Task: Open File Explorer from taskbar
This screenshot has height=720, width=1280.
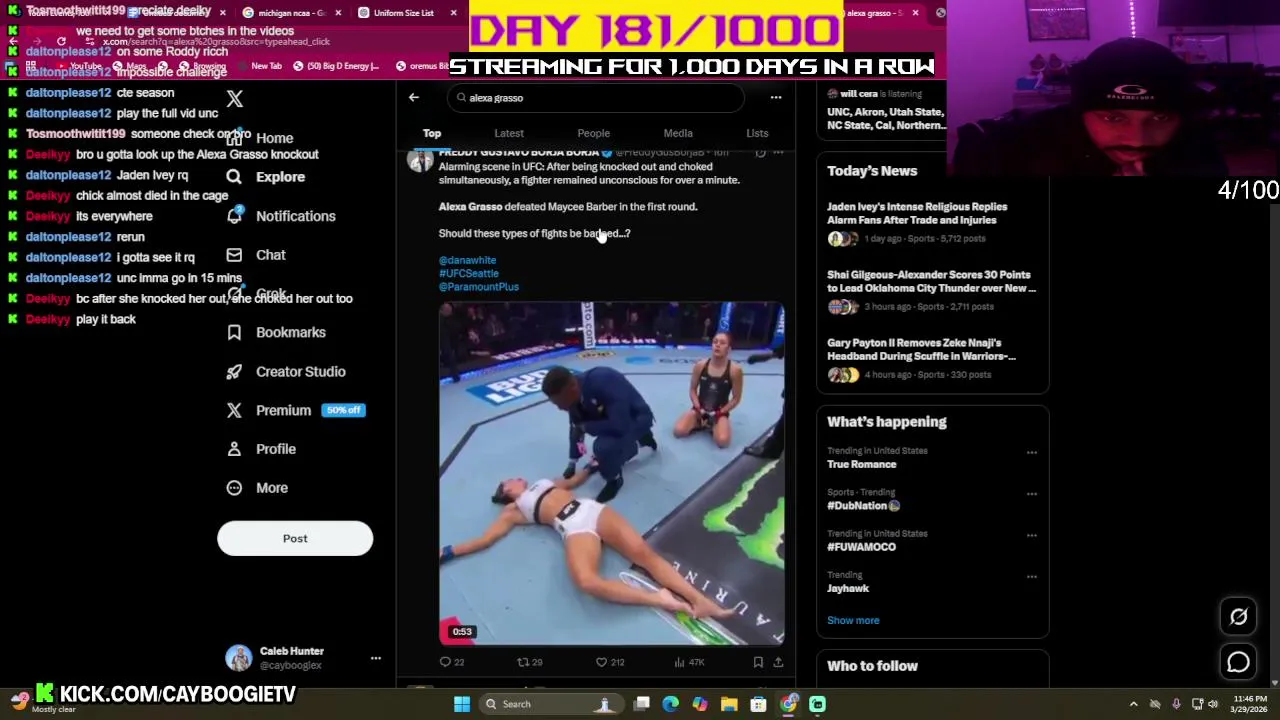Action: (x=729, y=704)
